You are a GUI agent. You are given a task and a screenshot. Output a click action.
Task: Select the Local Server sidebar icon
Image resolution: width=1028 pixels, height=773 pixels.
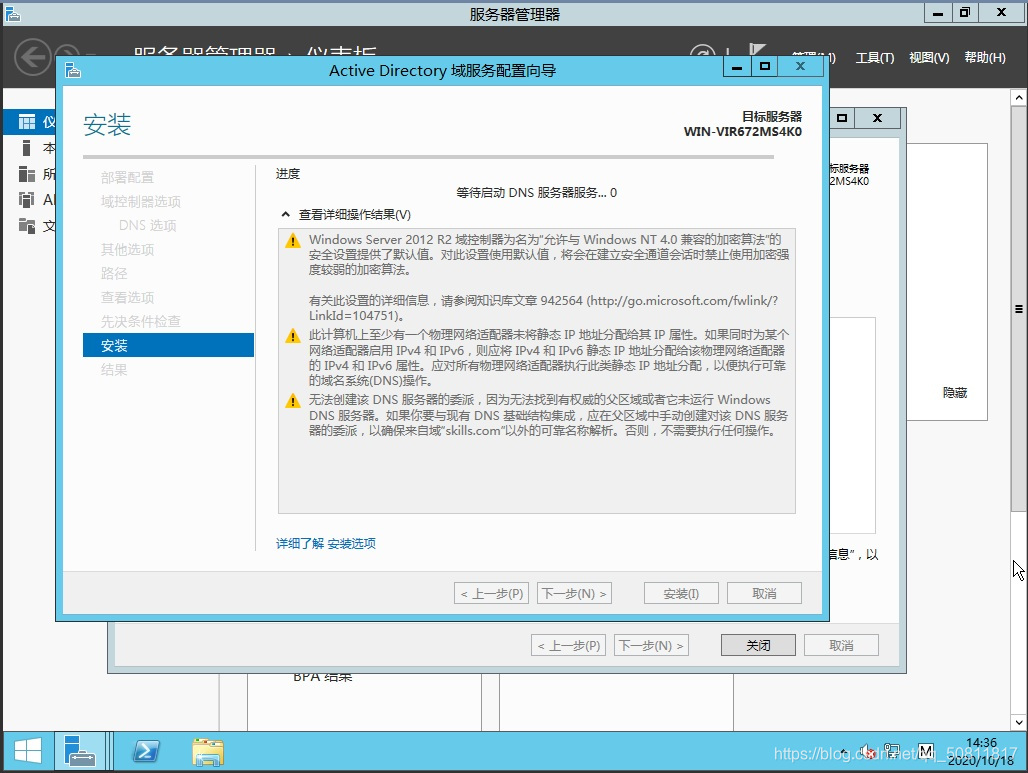[x=27, y=148]
